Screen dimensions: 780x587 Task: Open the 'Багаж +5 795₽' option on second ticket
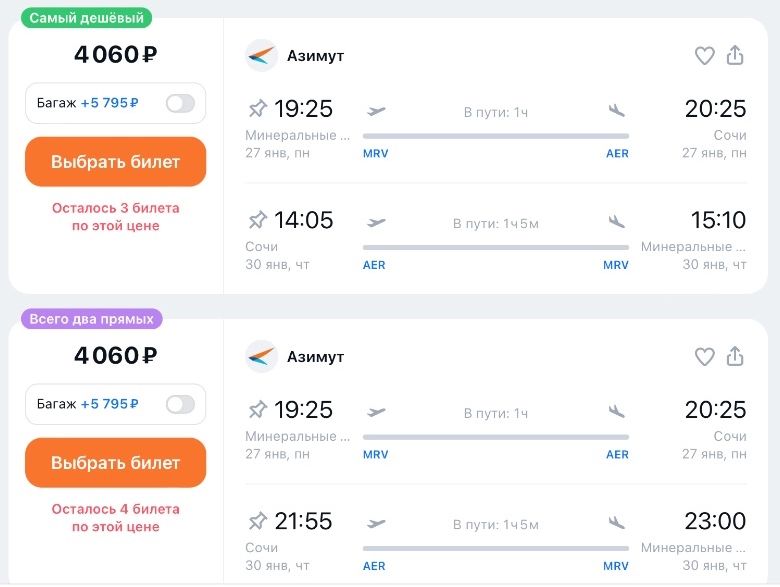pyautogui.click(x=115, y=404)
